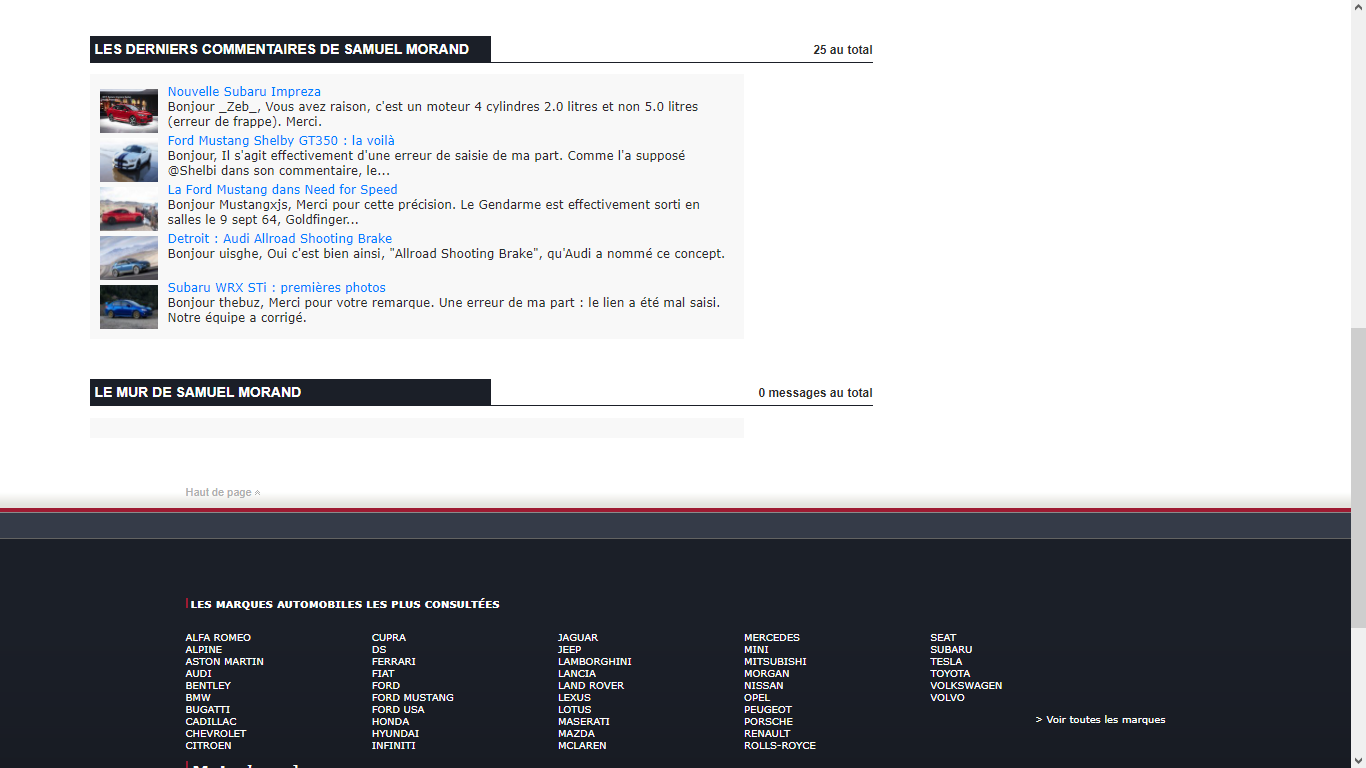Select the PORSCHE brand link

pos(769,722)
